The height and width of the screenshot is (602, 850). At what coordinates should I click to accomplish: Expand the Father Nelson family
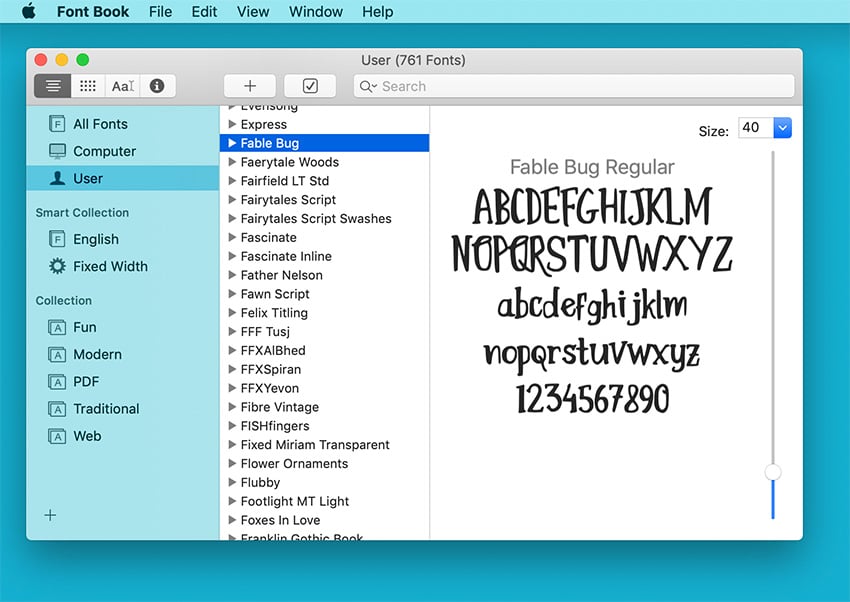(x=232, y=275)
